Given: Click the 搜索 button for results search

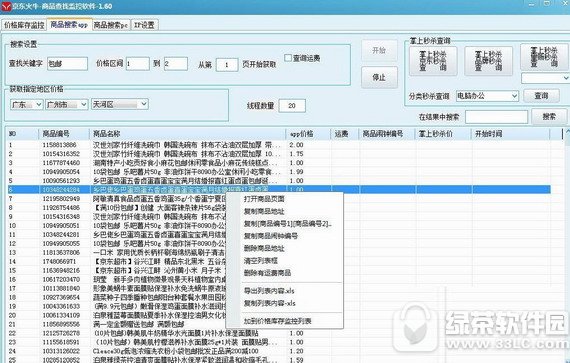Looking at the screenshot, I should tap(549, 117).
